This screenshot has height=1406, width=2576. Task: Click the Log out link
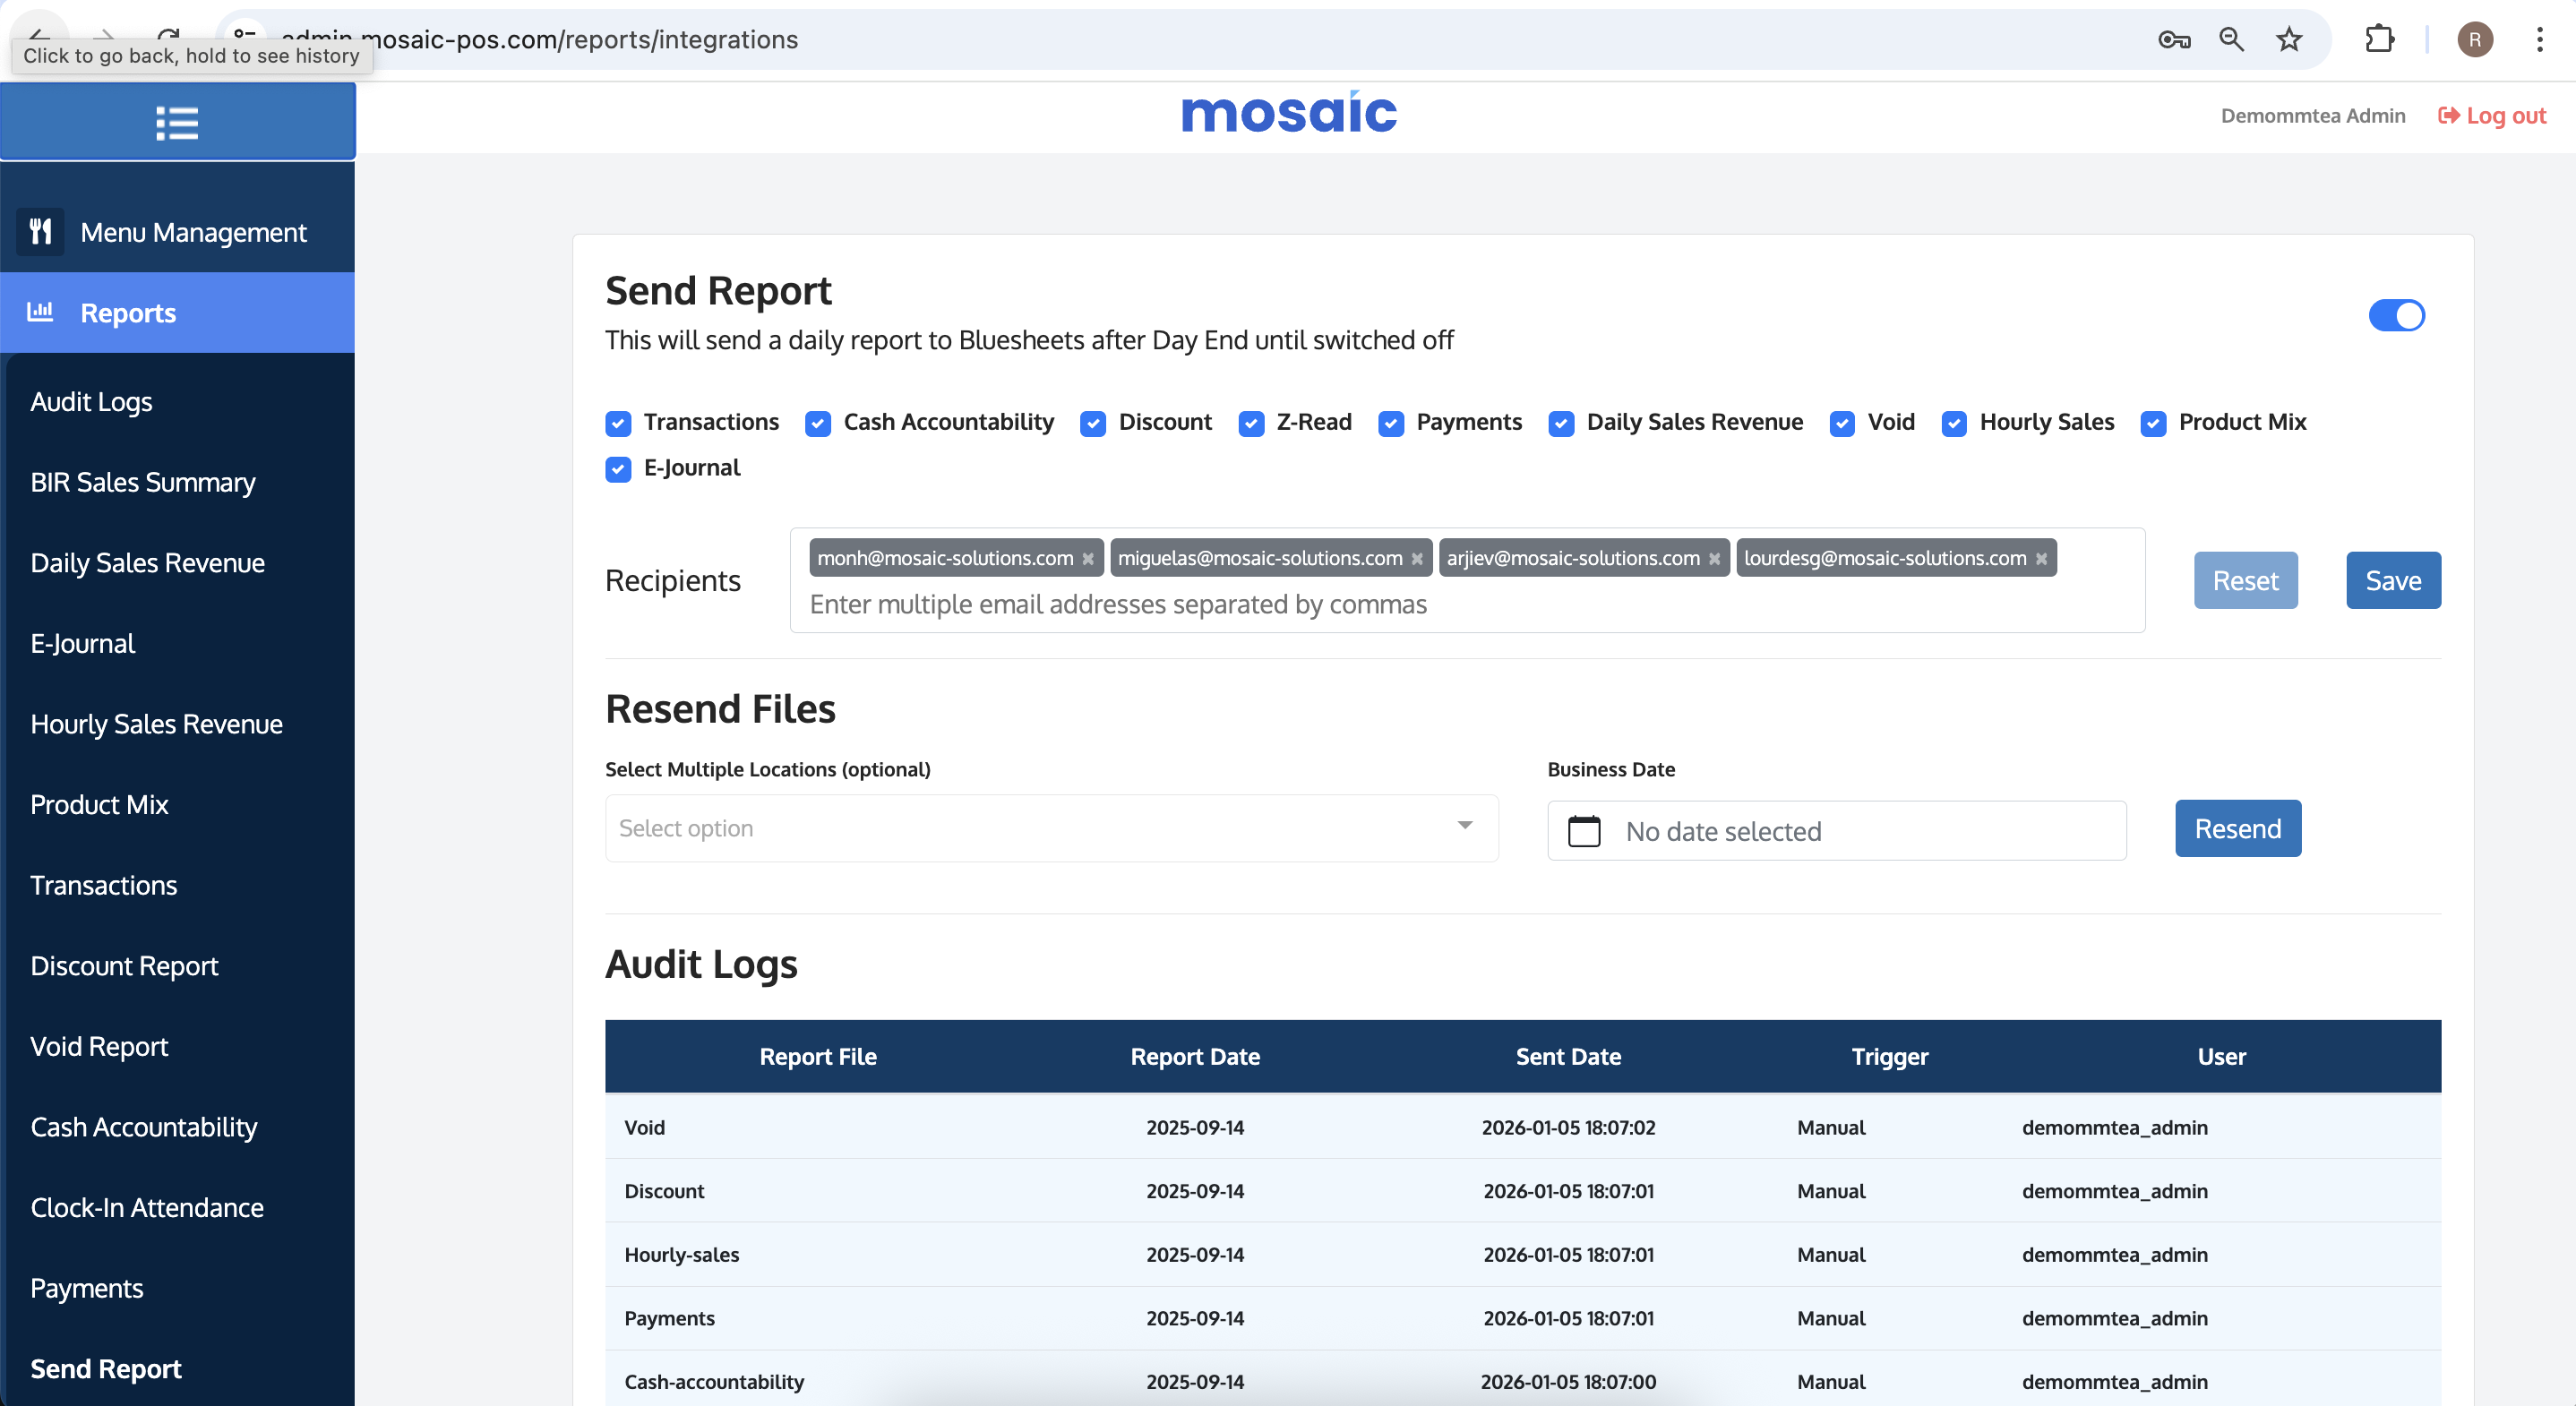coord(2492,116)
